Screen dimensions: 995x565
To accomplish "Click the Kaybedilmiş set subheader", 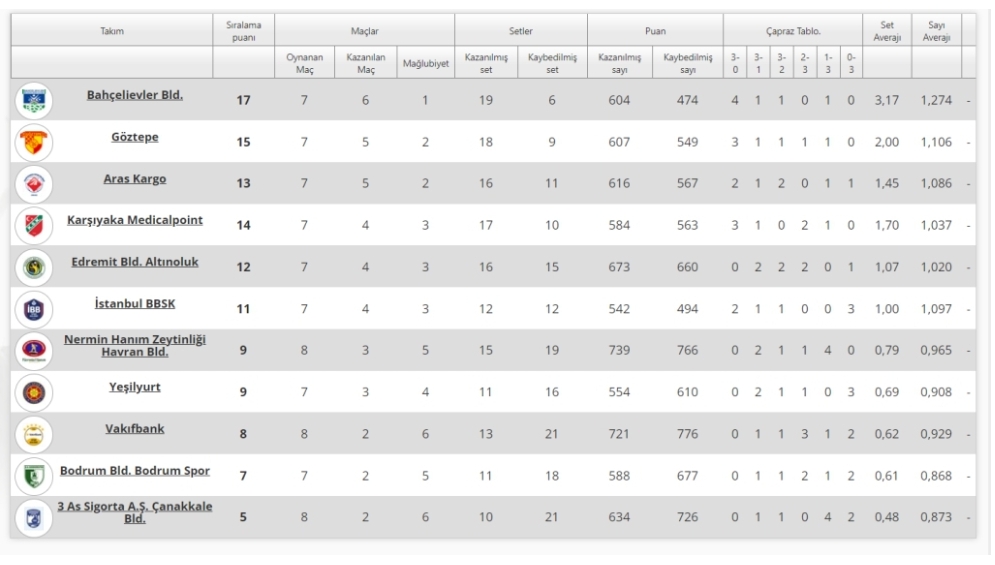I will pyautogui.click(x=553, y=63).
